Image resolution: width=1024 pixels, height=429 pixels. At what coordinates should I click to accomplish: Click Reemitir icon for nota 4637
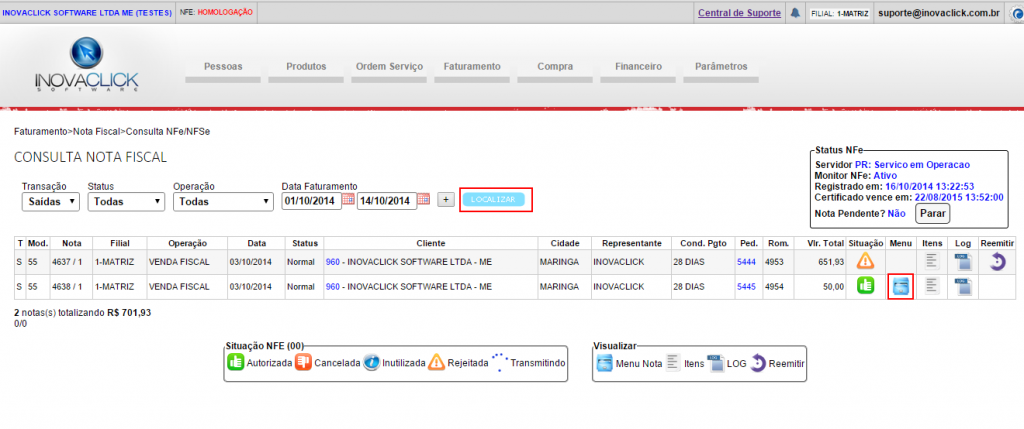pos(996,261)
